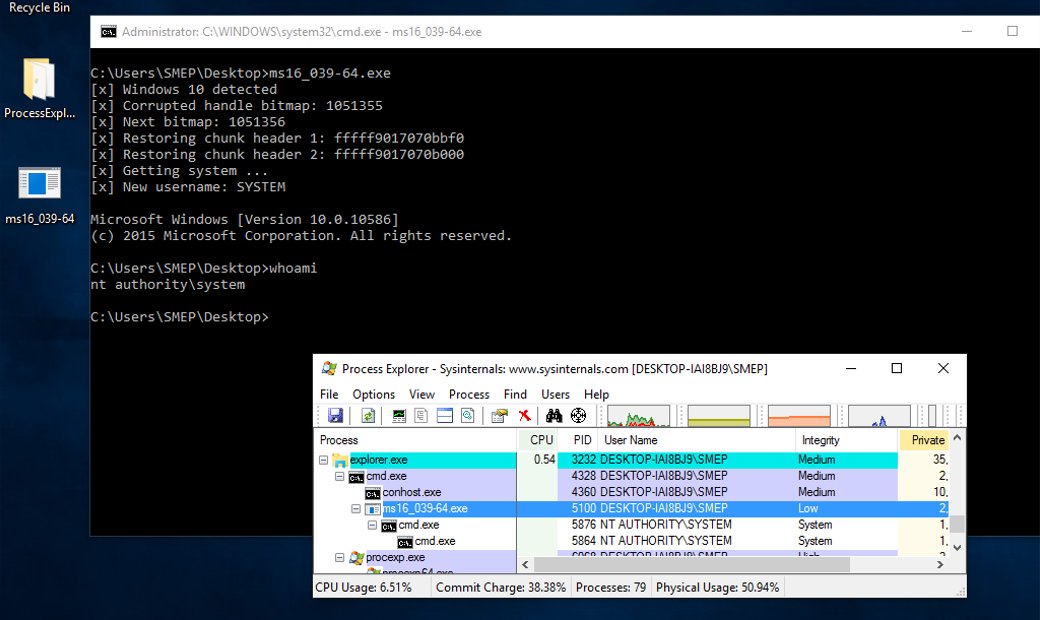Screen dimensions: 1040x620
Task: Click the cmd.exe window title bar icon
Action: pyautogui.click(x=108, y=31)
